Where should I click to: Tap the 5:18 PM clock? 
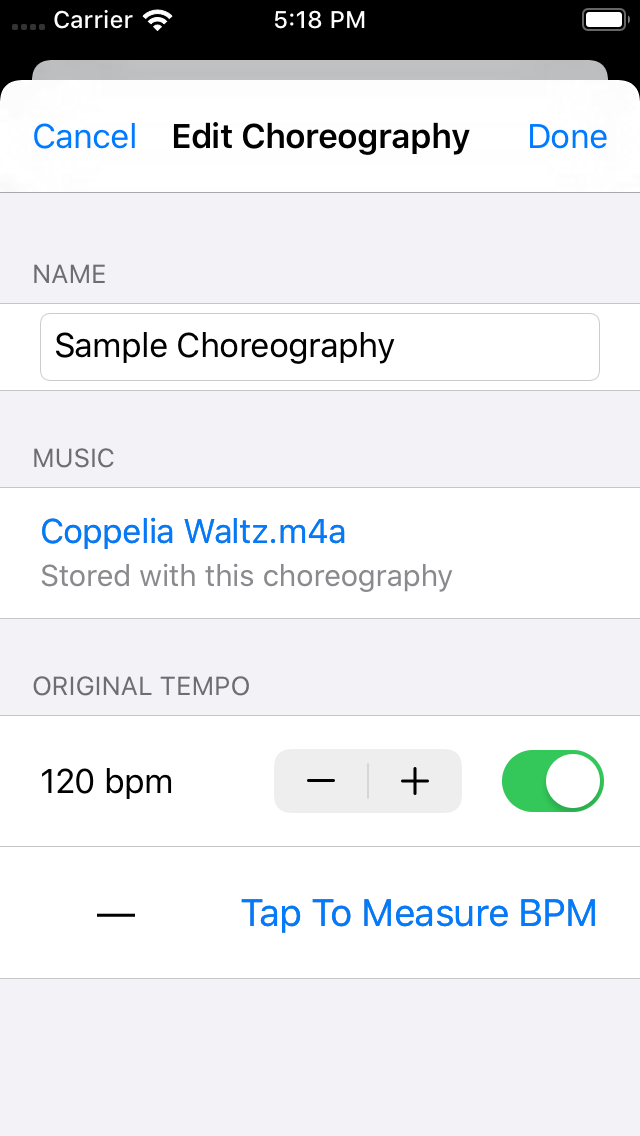point(319,19)
